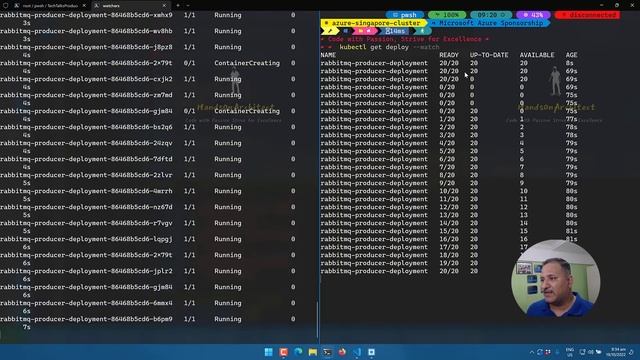This screenshot has width=640, height=360.
Task: Click the pod name ending in 4mrrh
Action: coord(86,191)
